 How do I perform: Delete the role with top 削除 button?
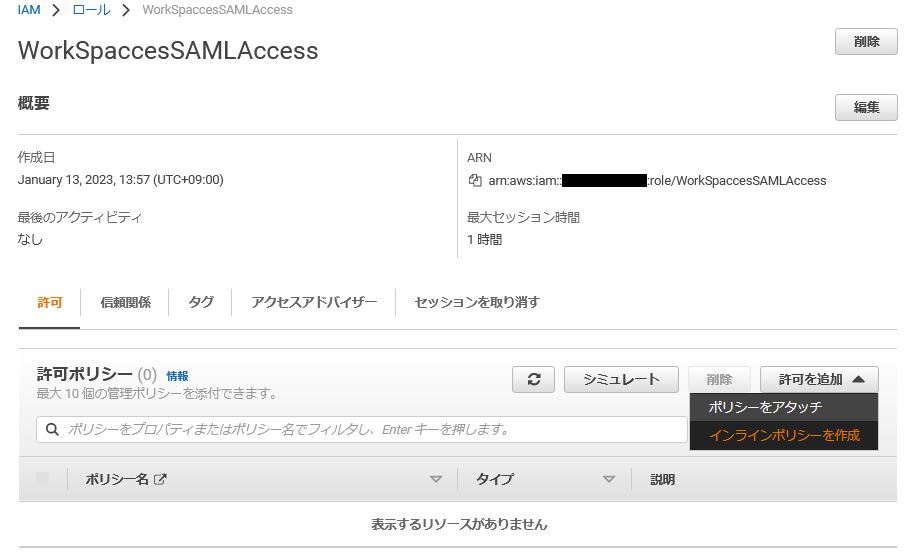click(x=866, y=42)
